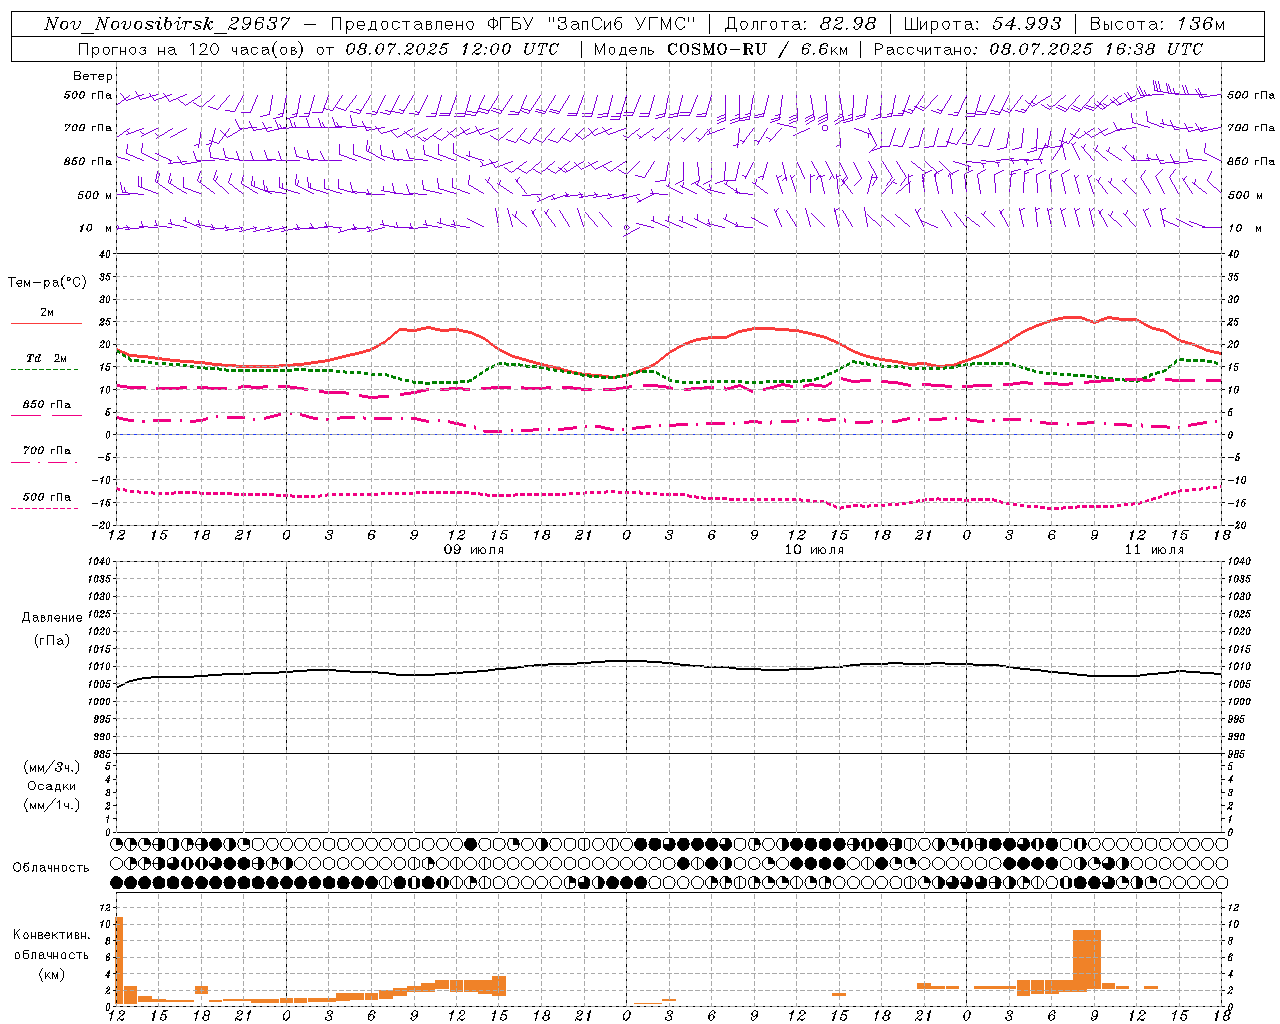Screen dimensions: 1280x1024
Task: Select the model name COSMO-RU / 6.6км
Action: click(757, 49)
